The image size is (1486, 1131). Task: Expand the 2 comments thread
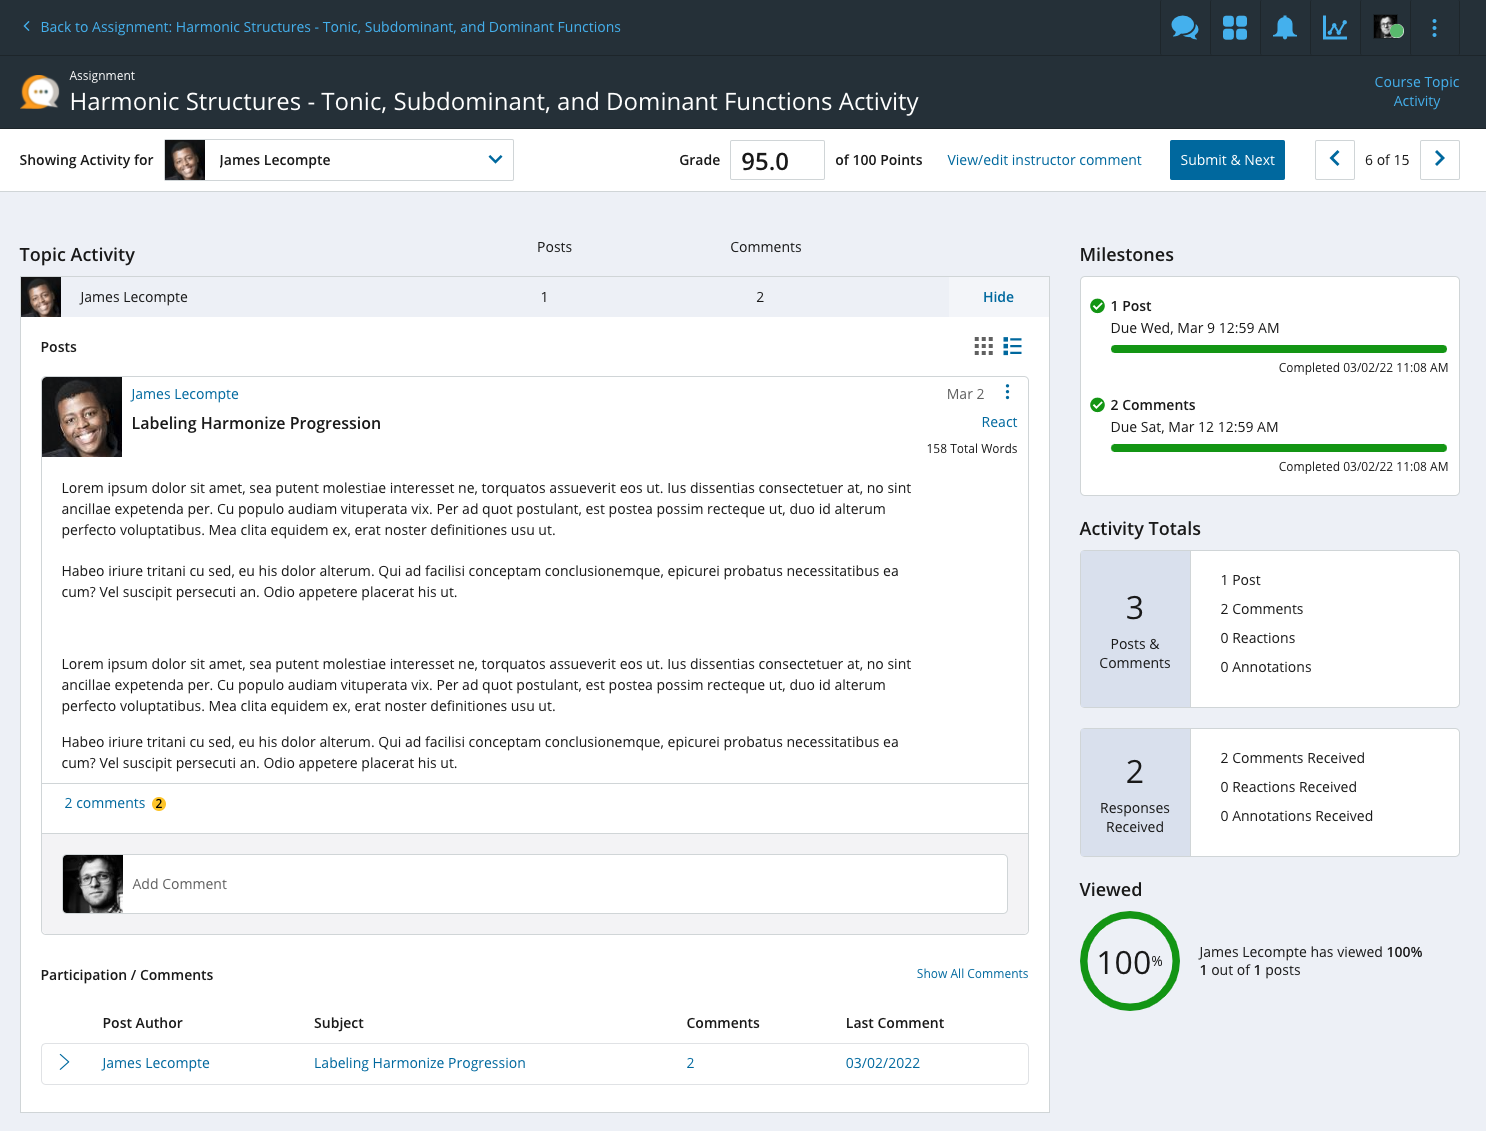(x=105, y=803)
